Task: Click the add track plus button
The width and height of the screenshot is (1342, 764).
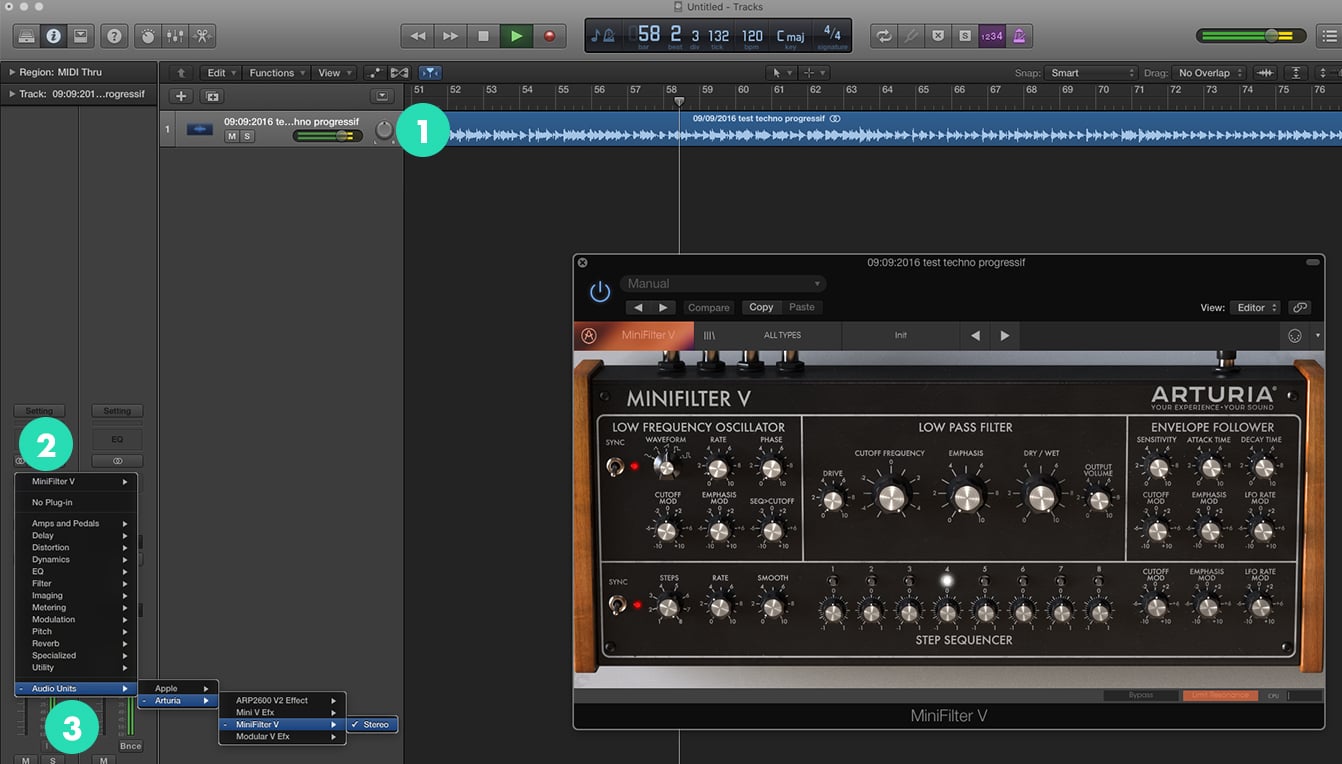Action: pyautogui.click(x=181, y=96)
